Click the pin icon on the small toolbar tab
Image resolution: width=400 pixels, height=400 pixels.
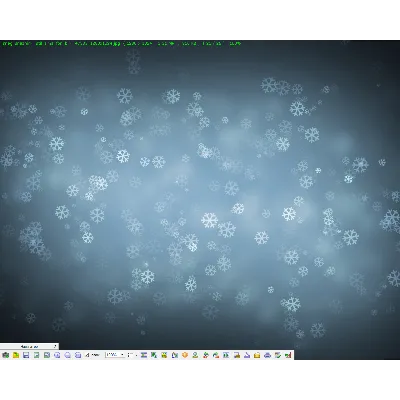[x=55, y=346]
